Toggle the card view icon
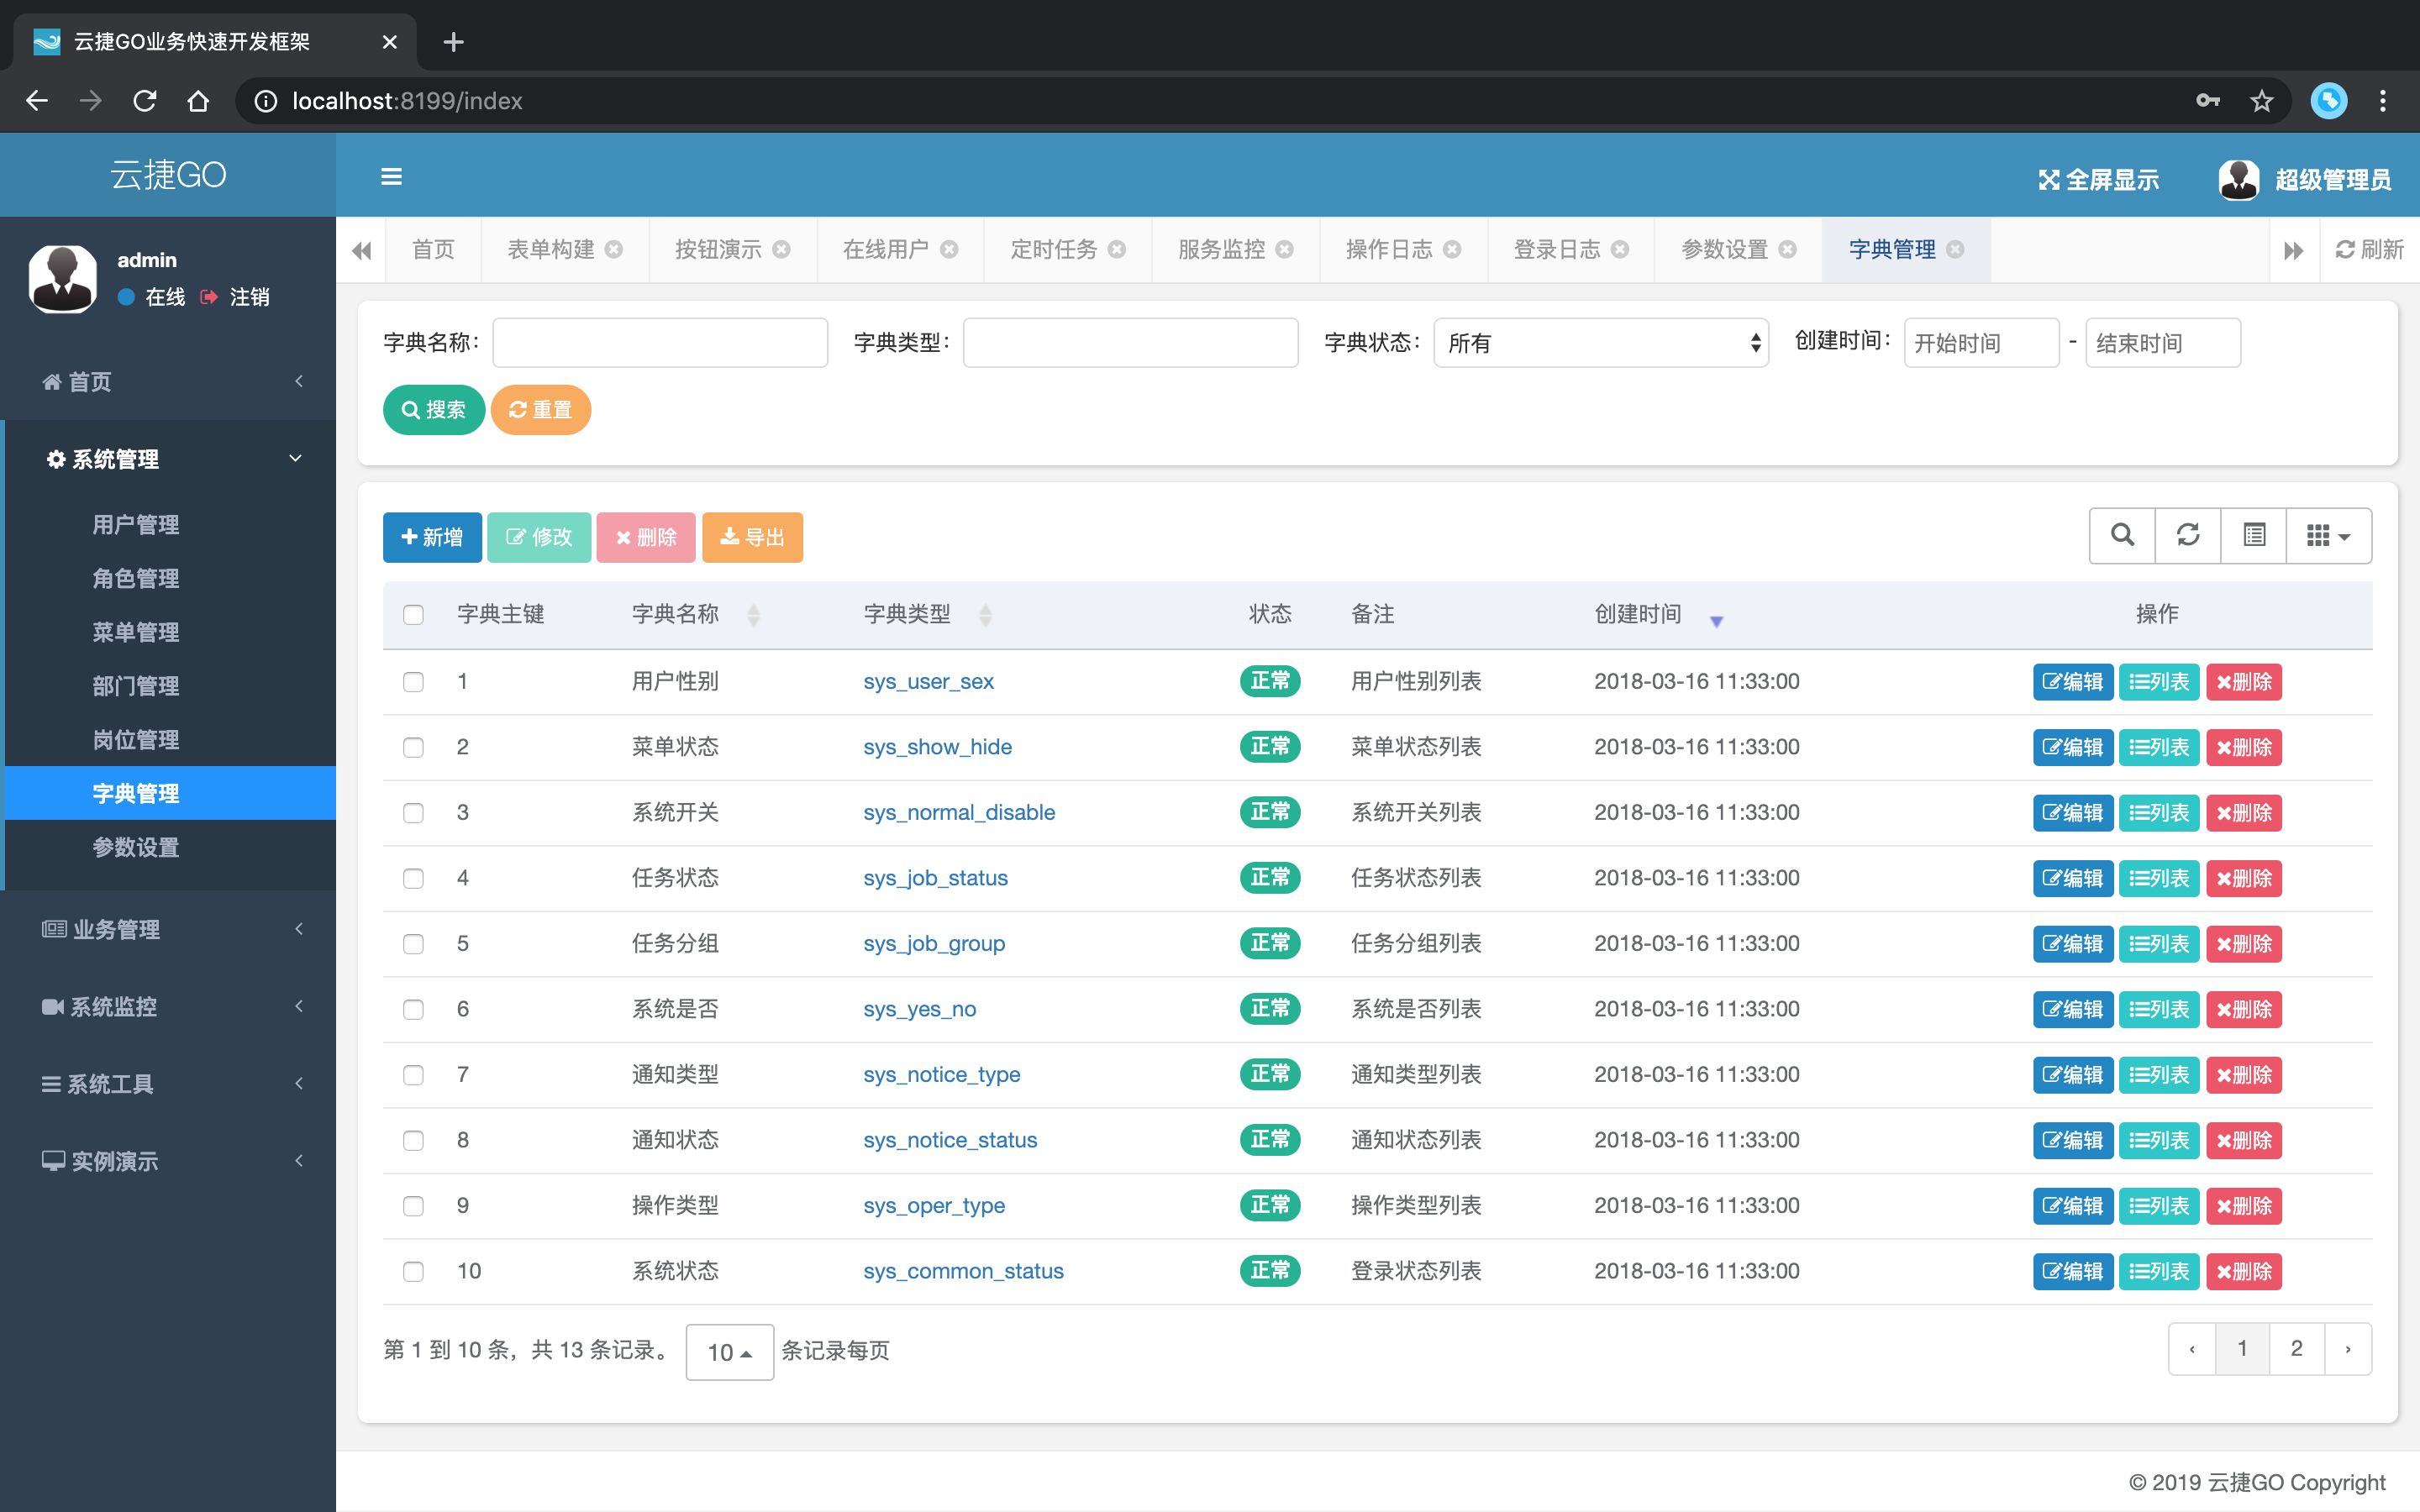 pos(2254,535)
